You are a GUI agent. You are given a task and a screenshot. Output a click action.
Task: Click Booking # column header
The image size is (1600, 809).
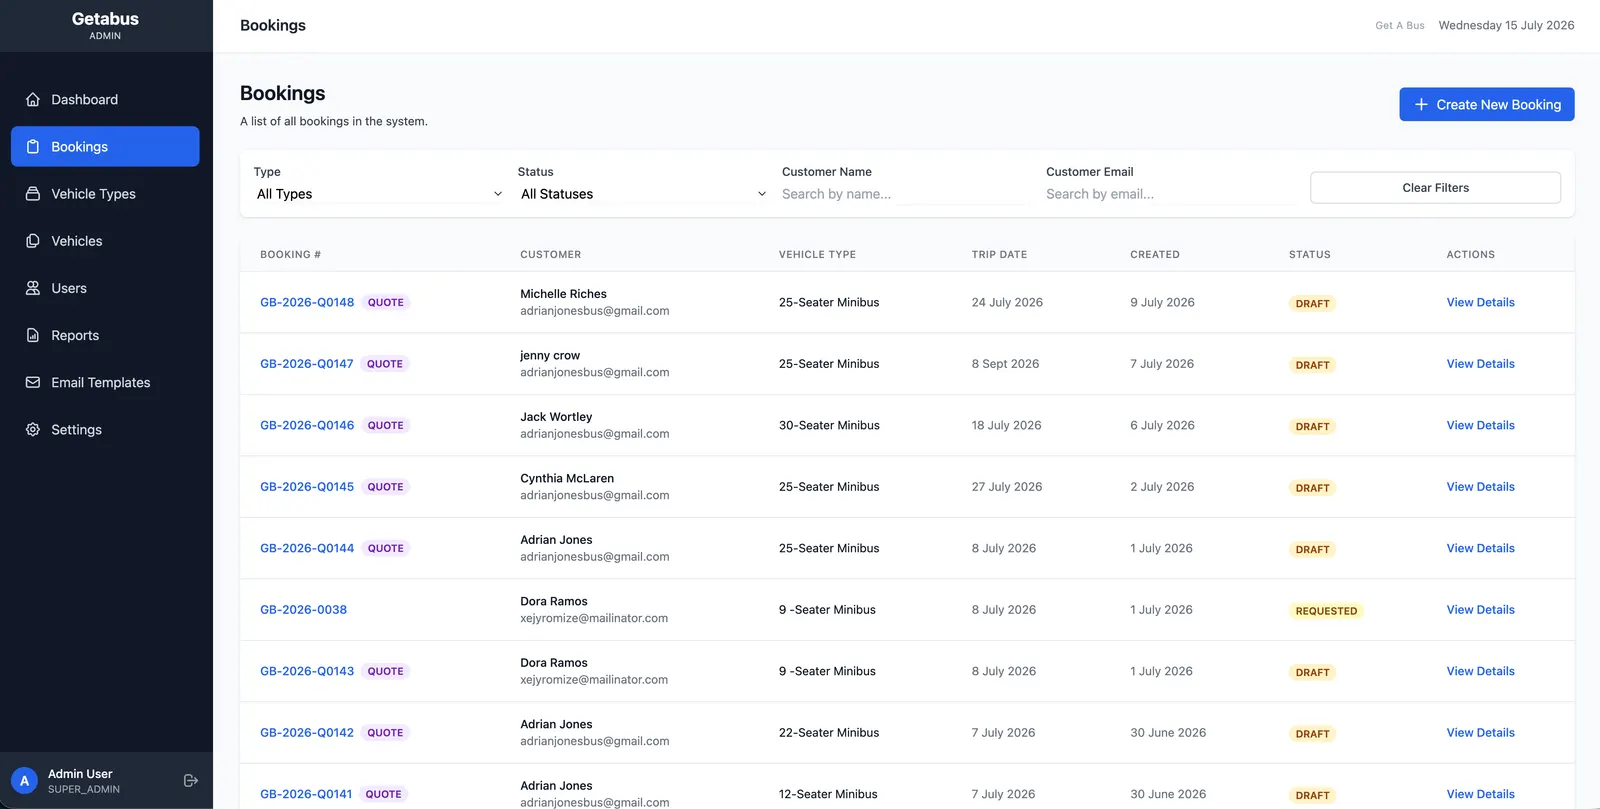click(290, 255)
